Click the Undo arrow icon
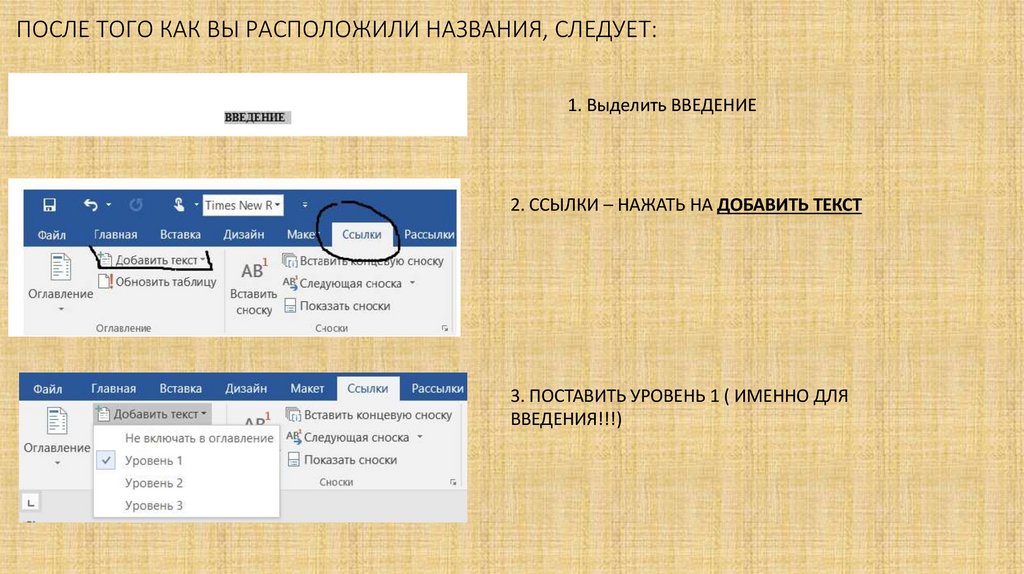 tap(91, 205)
